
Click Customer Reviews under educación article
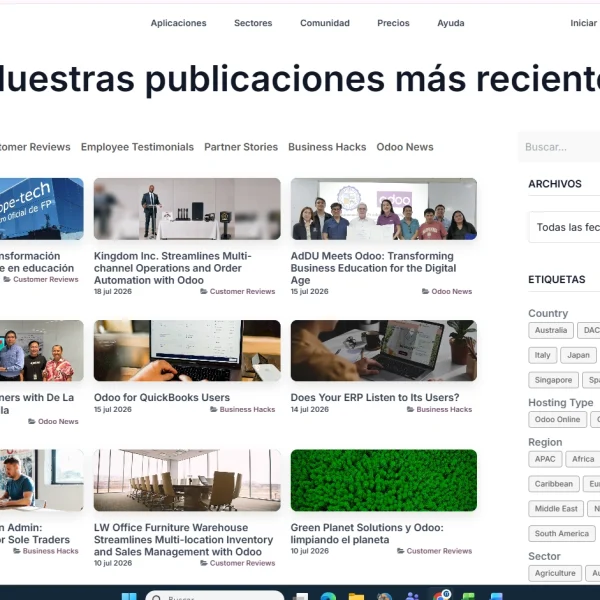tap(46, 279)
